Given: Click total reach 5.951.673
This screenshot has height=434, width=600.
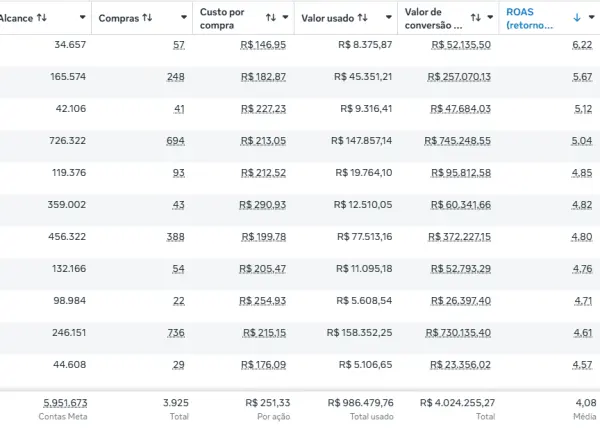Looking at the screenshot, I should (x=65, y=403).
